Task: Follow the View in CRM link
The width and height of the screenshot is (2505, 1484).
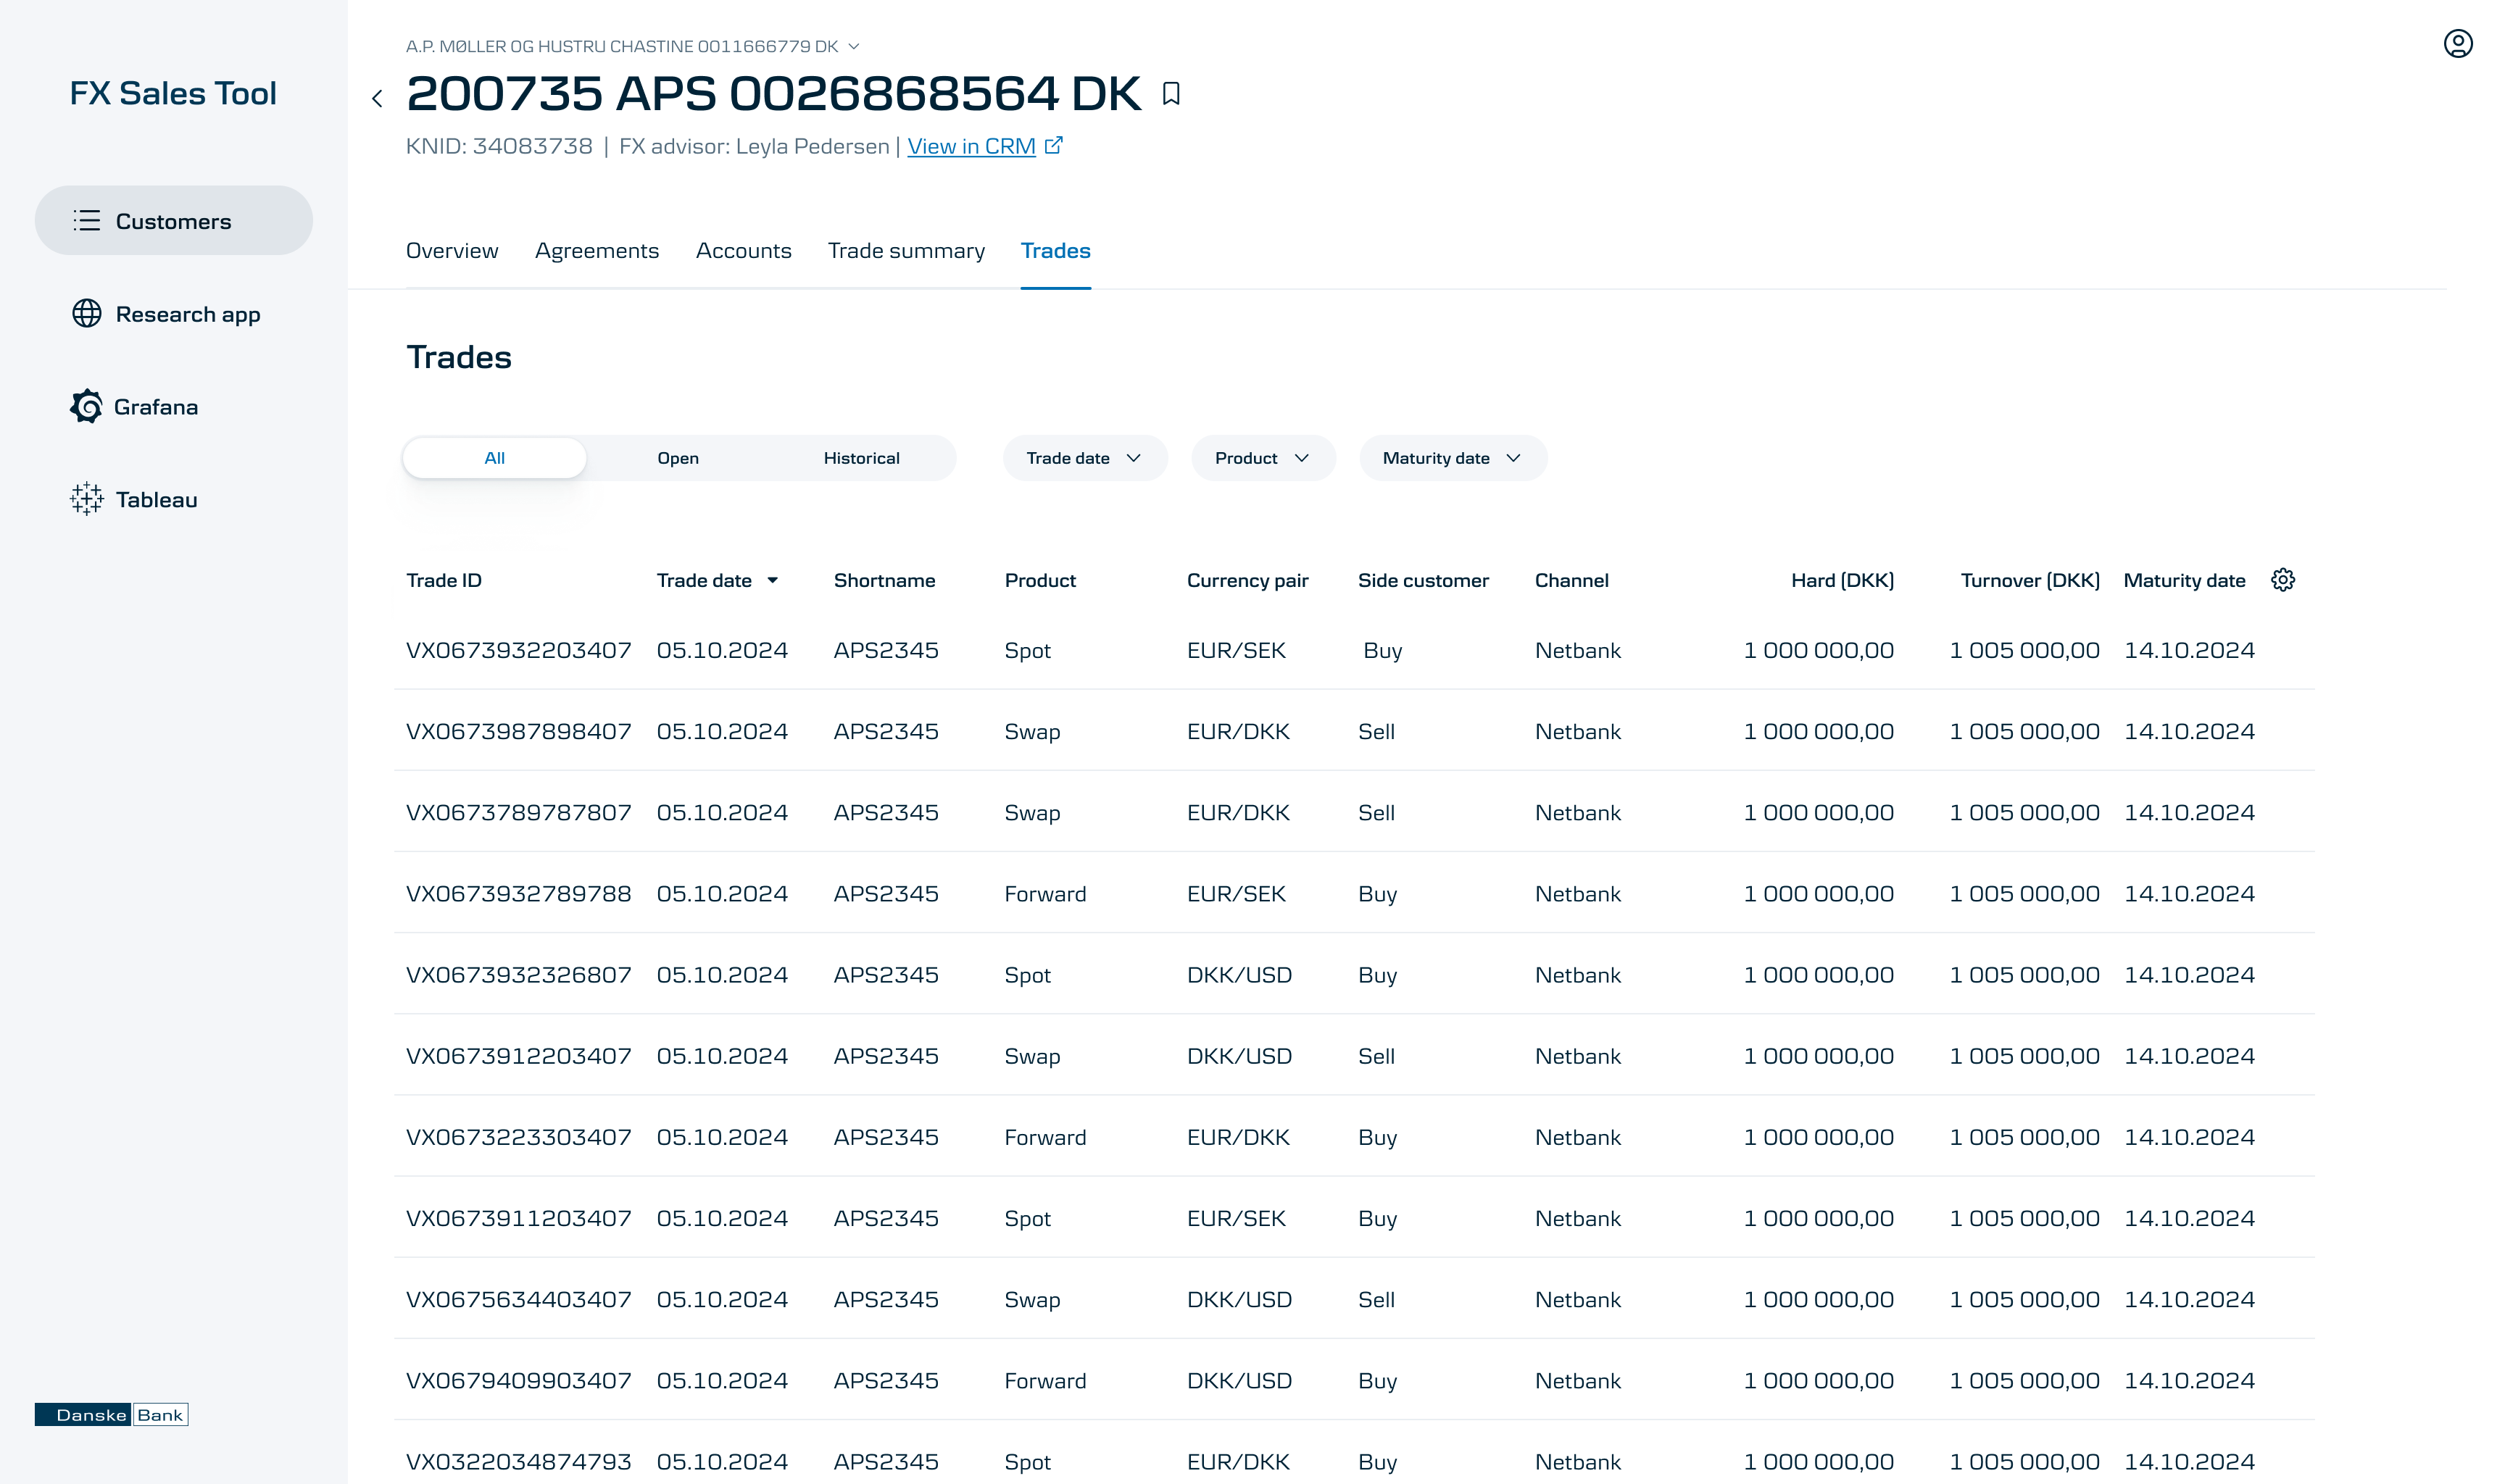Action: coord(970,147)
